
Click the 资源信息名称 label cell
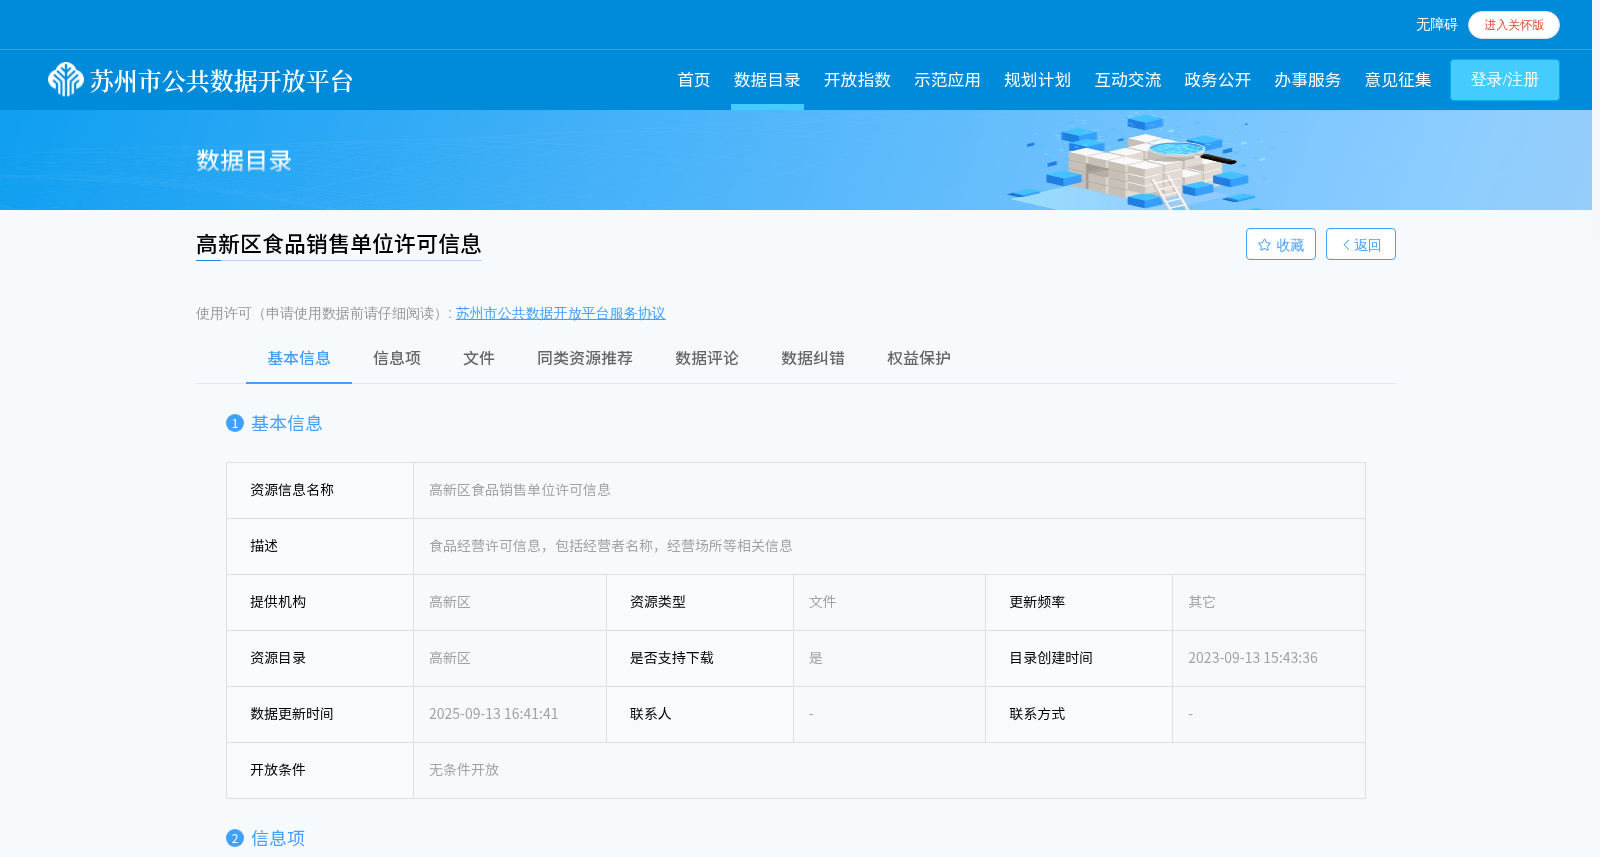(320, 490)
